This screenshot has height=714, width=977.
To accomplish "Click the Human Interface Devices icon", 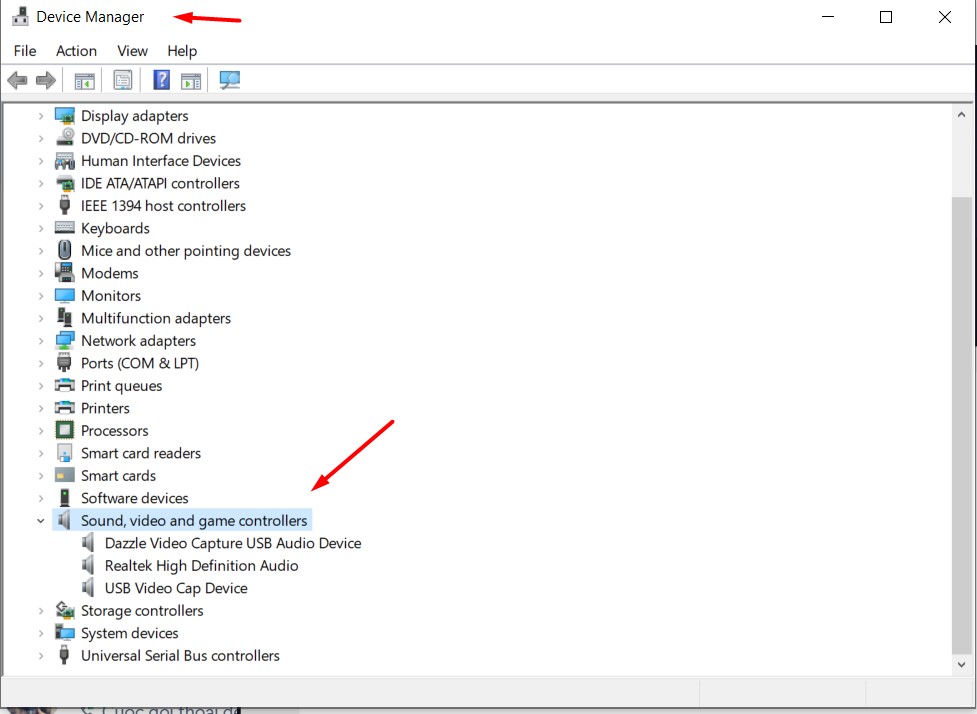I will [65, 161].
